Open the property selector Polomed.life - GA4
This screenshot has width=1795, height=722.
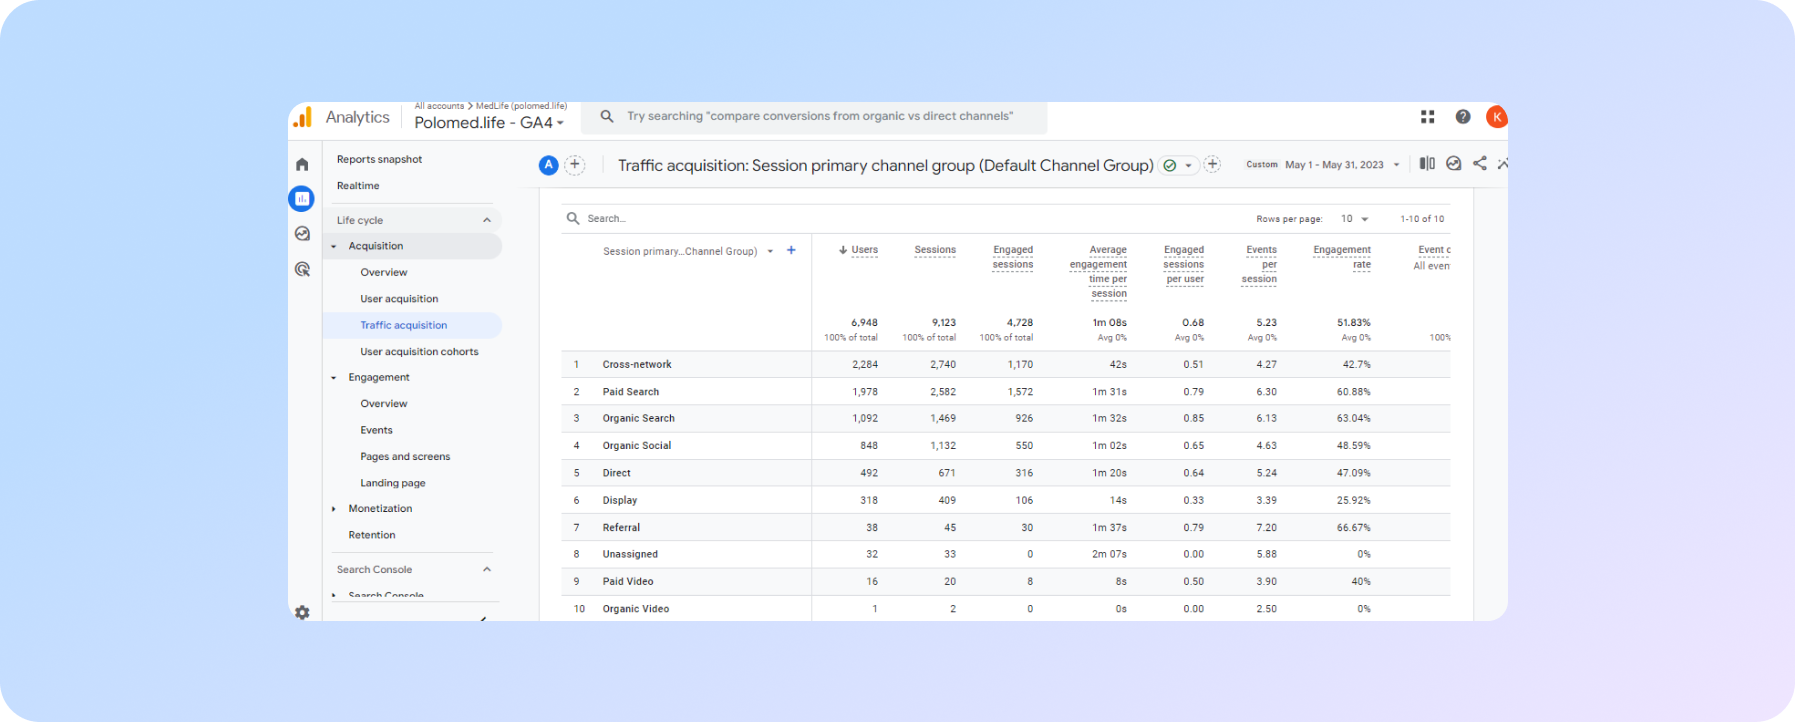489,122
